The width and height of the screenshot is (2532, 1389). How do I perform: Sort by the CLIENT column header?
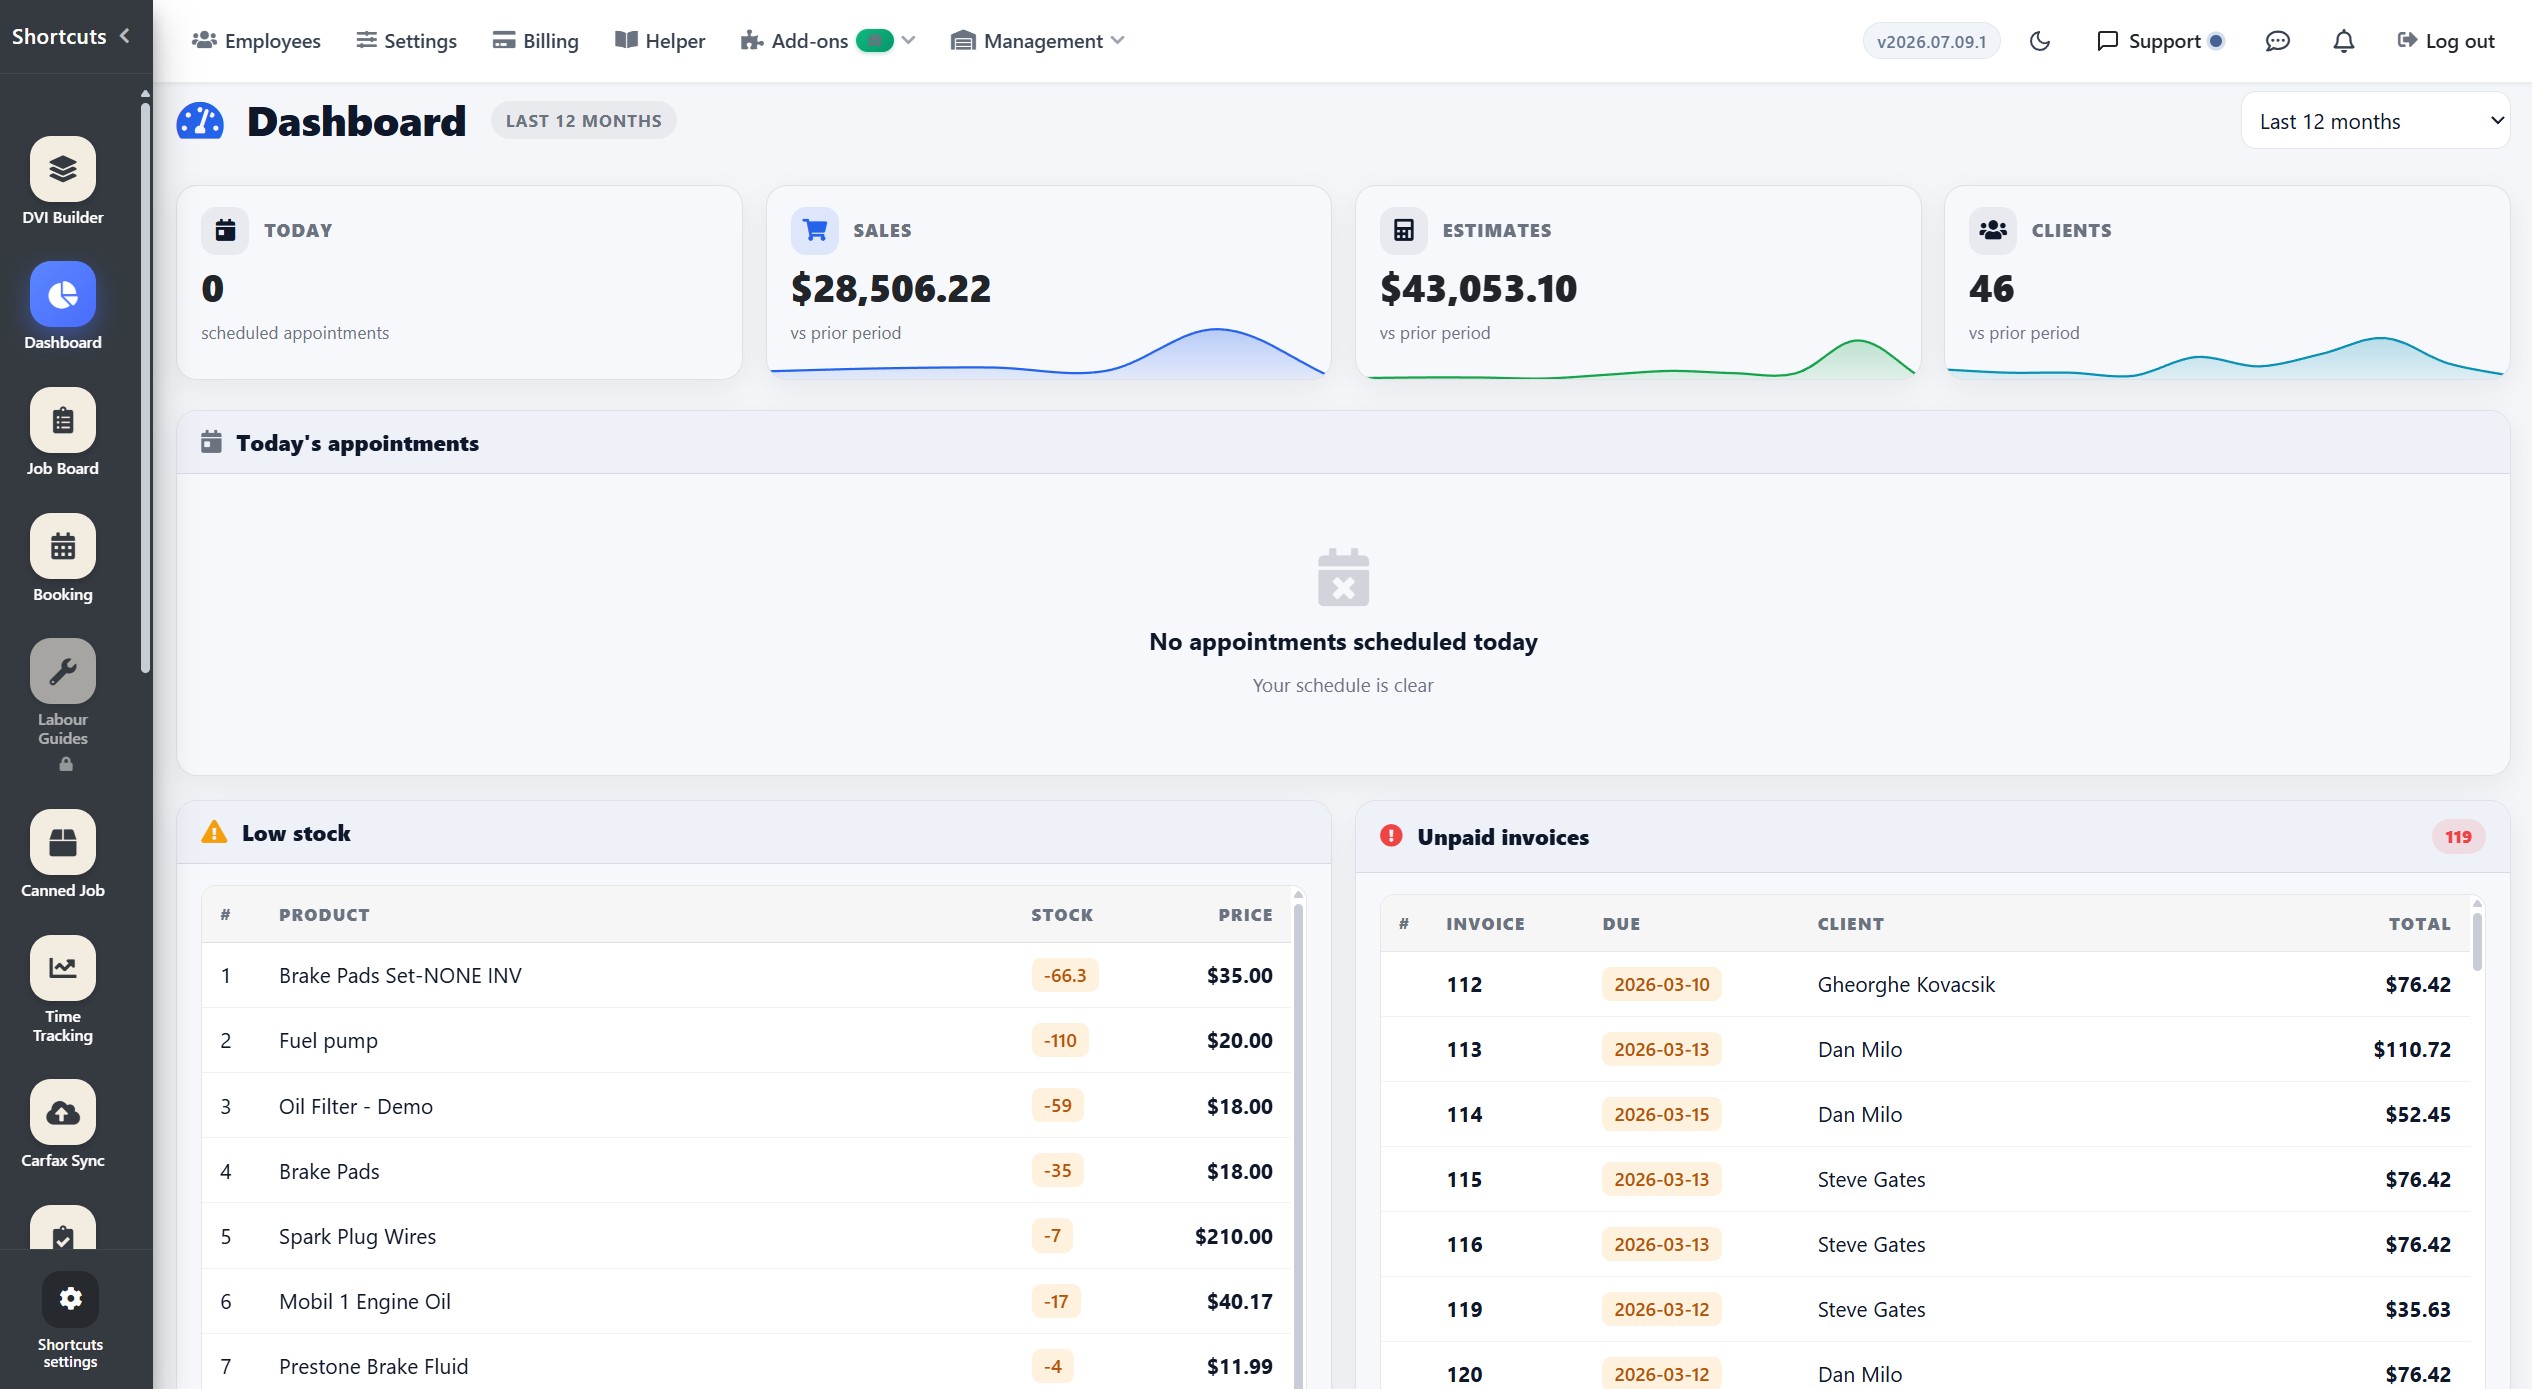(1850, 924)
